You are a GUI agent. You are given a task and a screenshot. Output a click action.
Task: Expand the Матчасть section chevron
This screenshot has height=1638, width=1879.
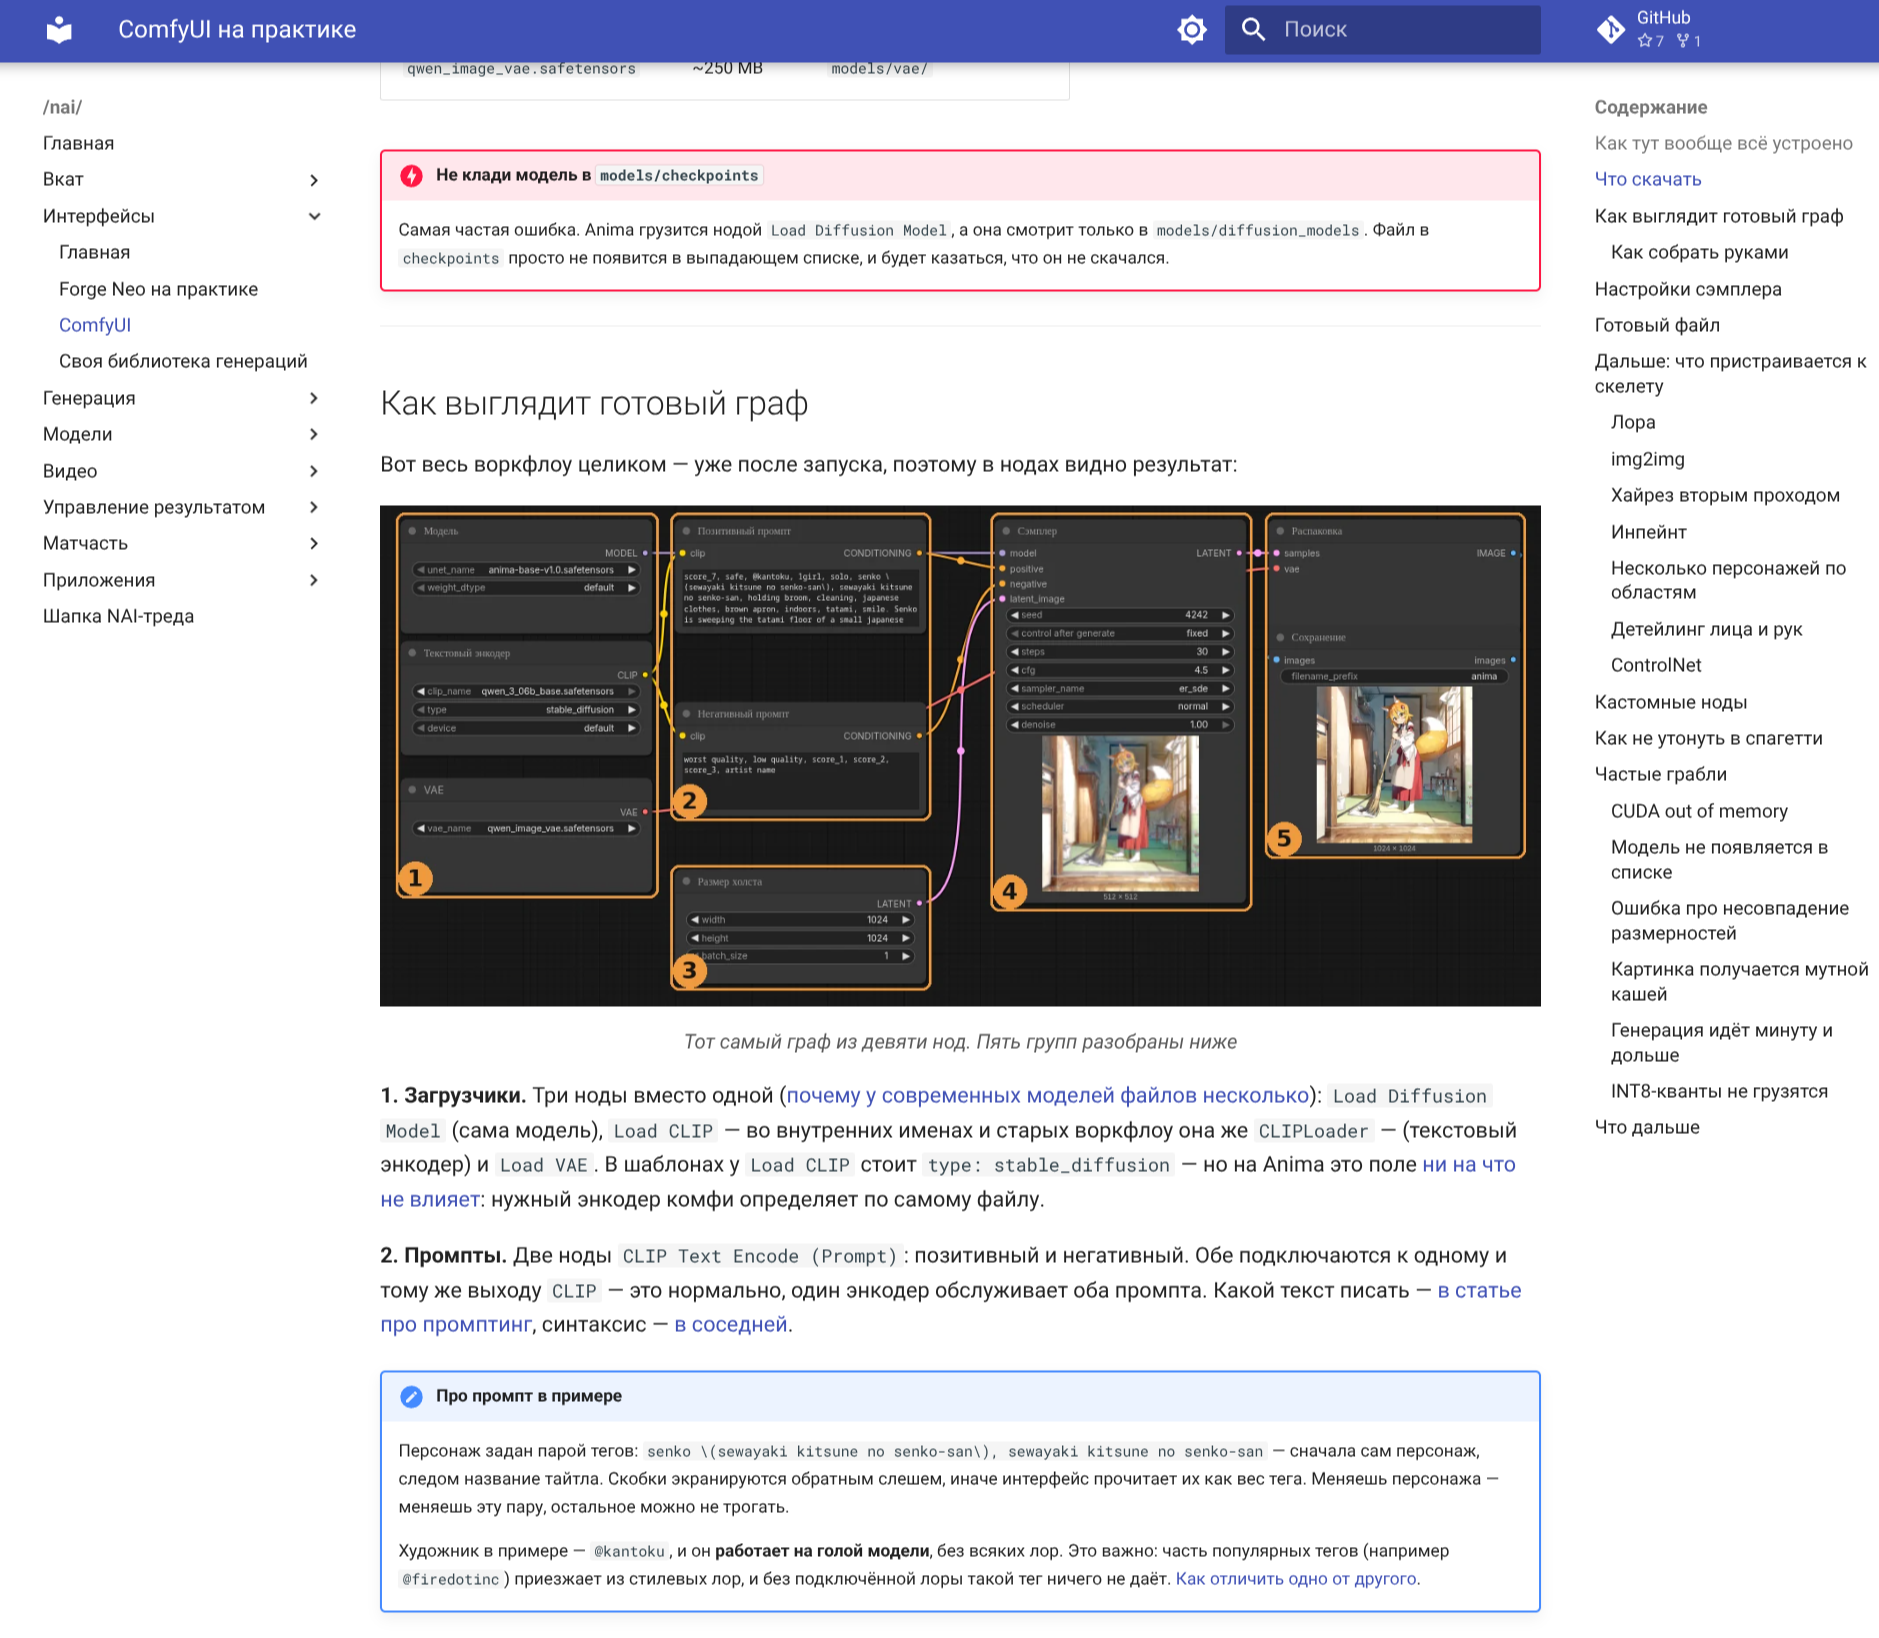pyautogui.click(x=314, y=543)
